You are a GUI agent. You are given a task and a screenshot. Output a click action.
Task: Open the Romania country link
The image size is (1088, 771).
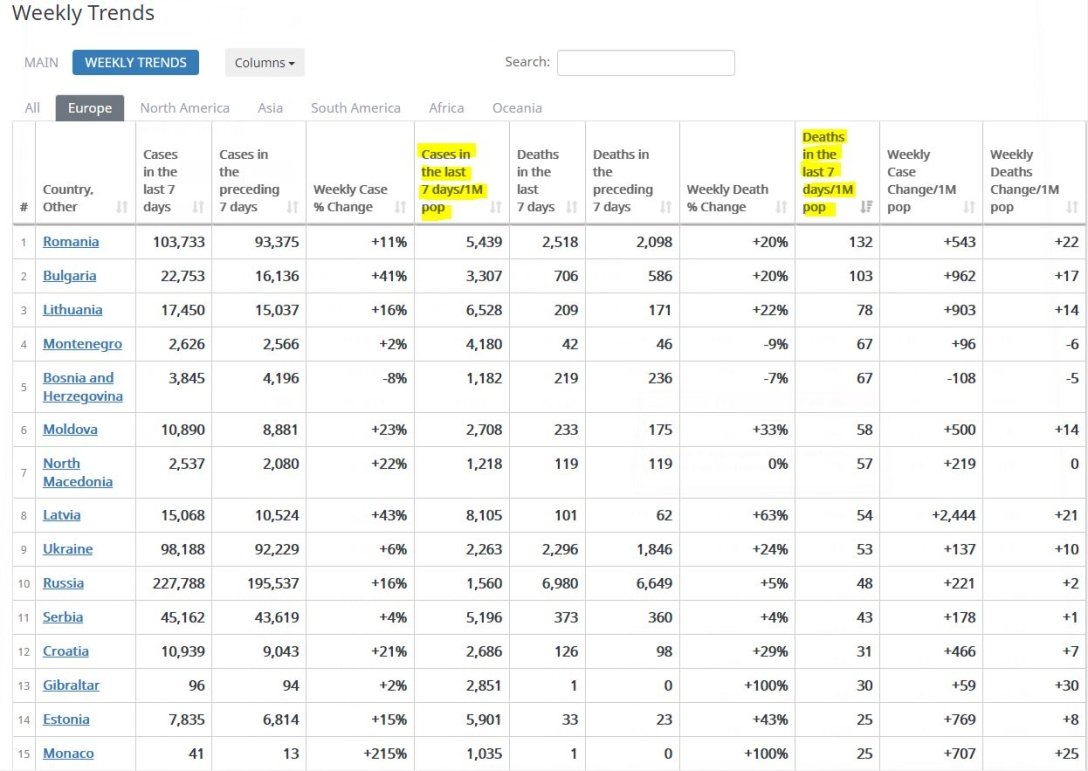pos(71,242)
